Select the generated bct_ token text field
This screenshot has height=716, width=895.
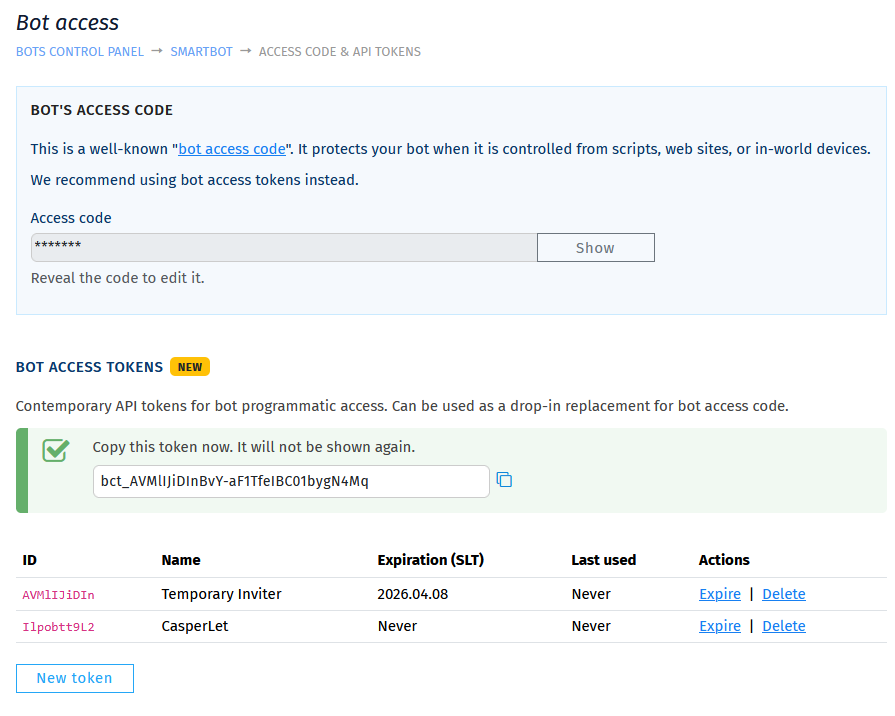pyautogui.click(x=291, y=481)
